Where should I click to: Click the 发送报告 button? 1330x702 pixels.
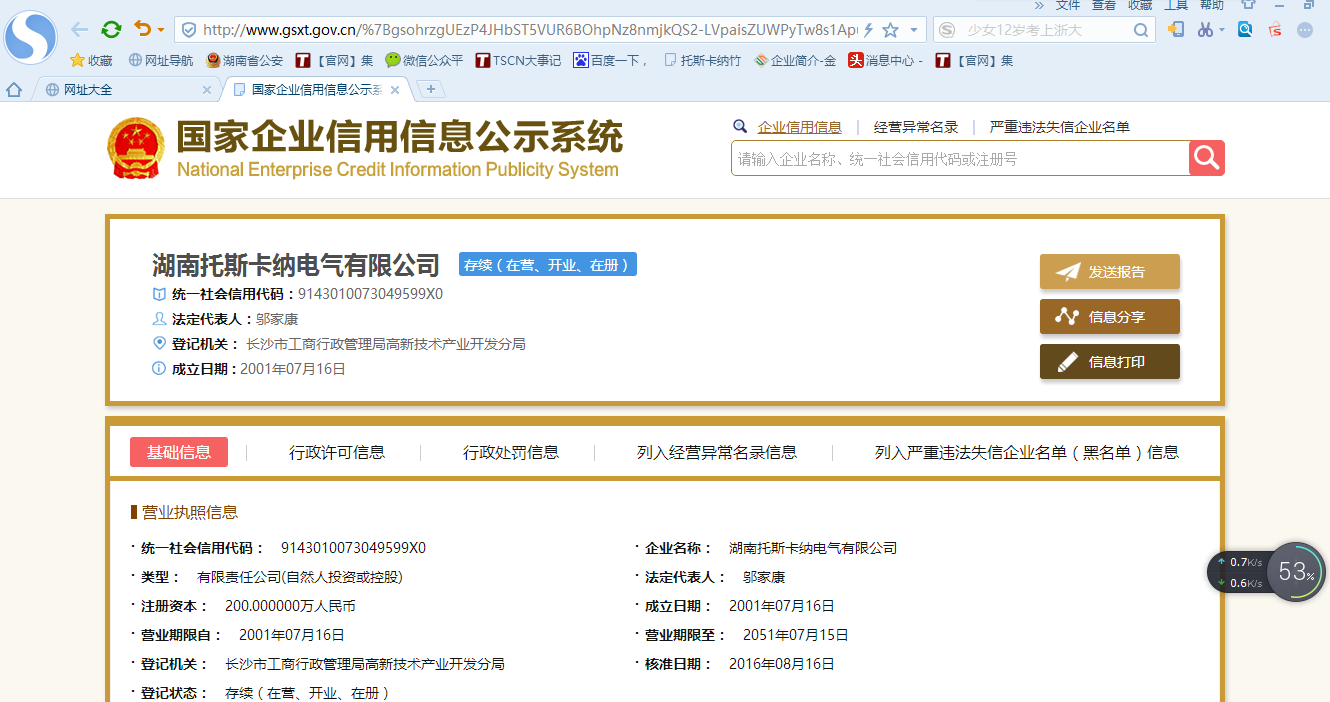[1109, 270]
